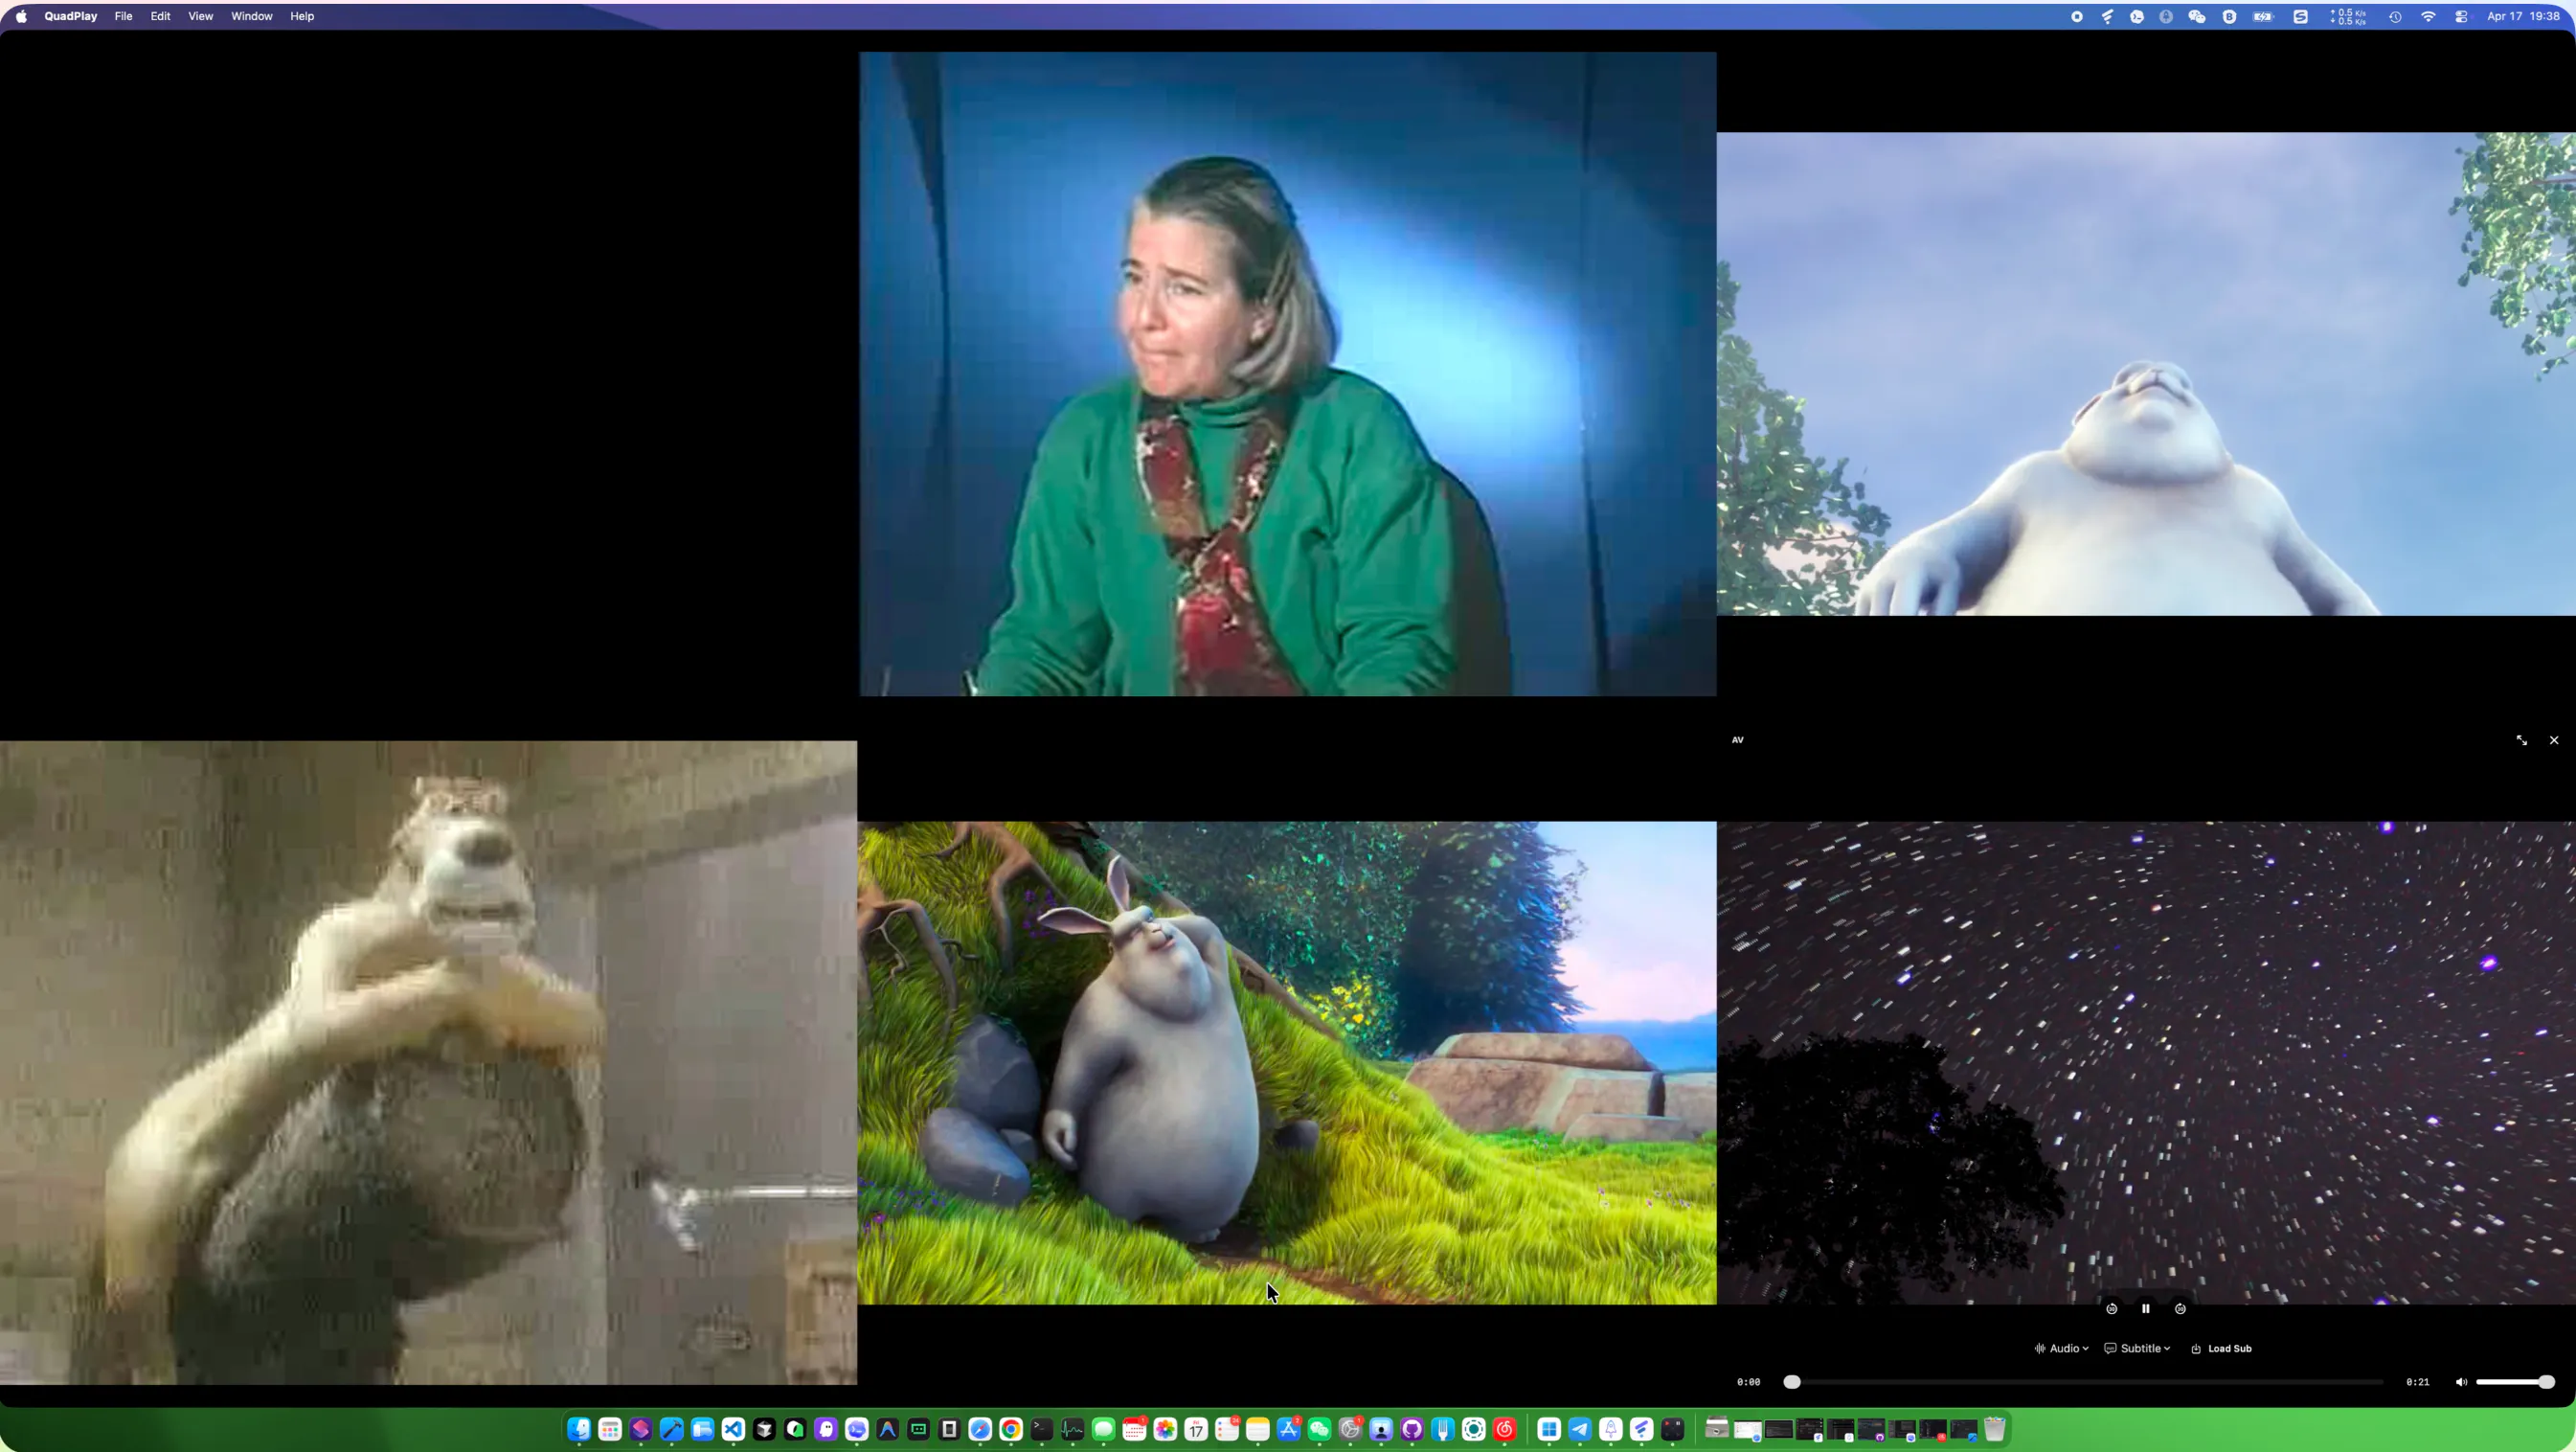
Task: Expand the starry sky pane to fullscreen
Action: [x=2521, y=740]
